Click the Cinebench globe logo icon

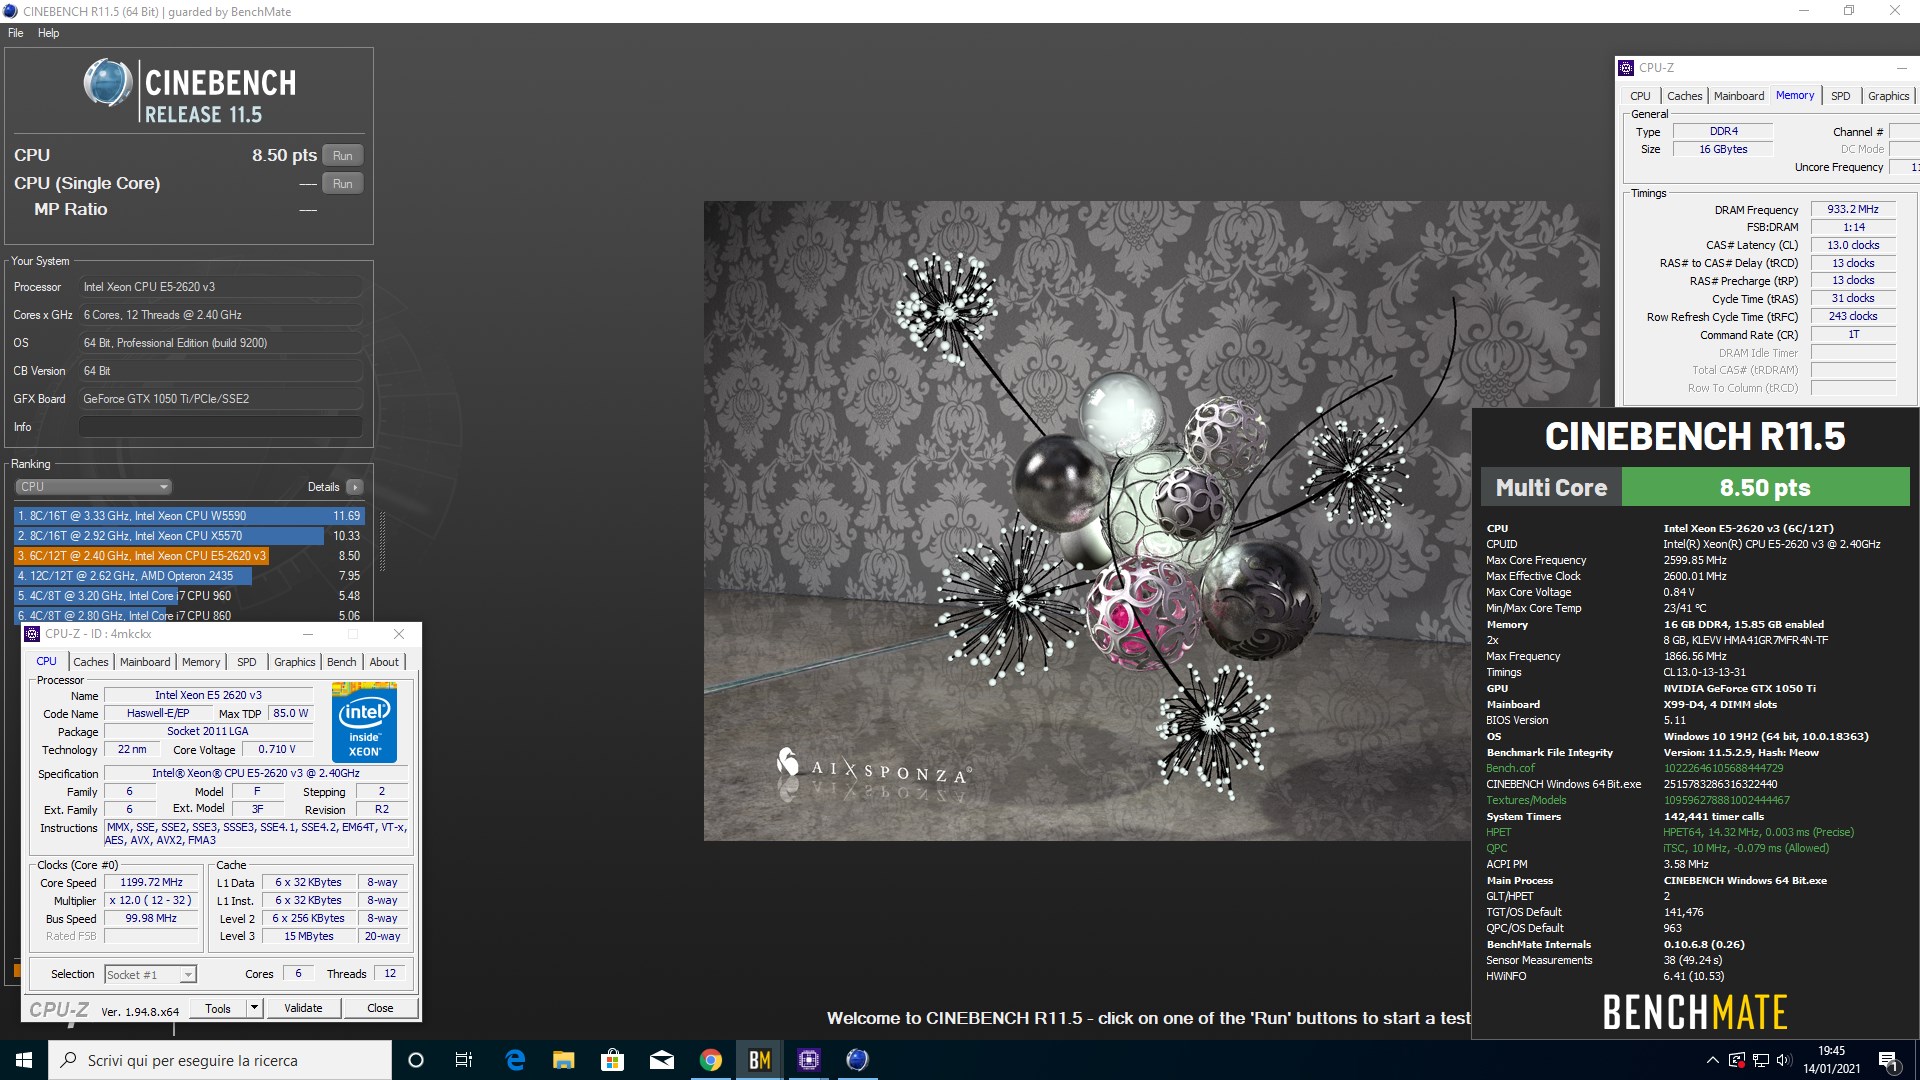pyautogui.click(x=108, y=83)
